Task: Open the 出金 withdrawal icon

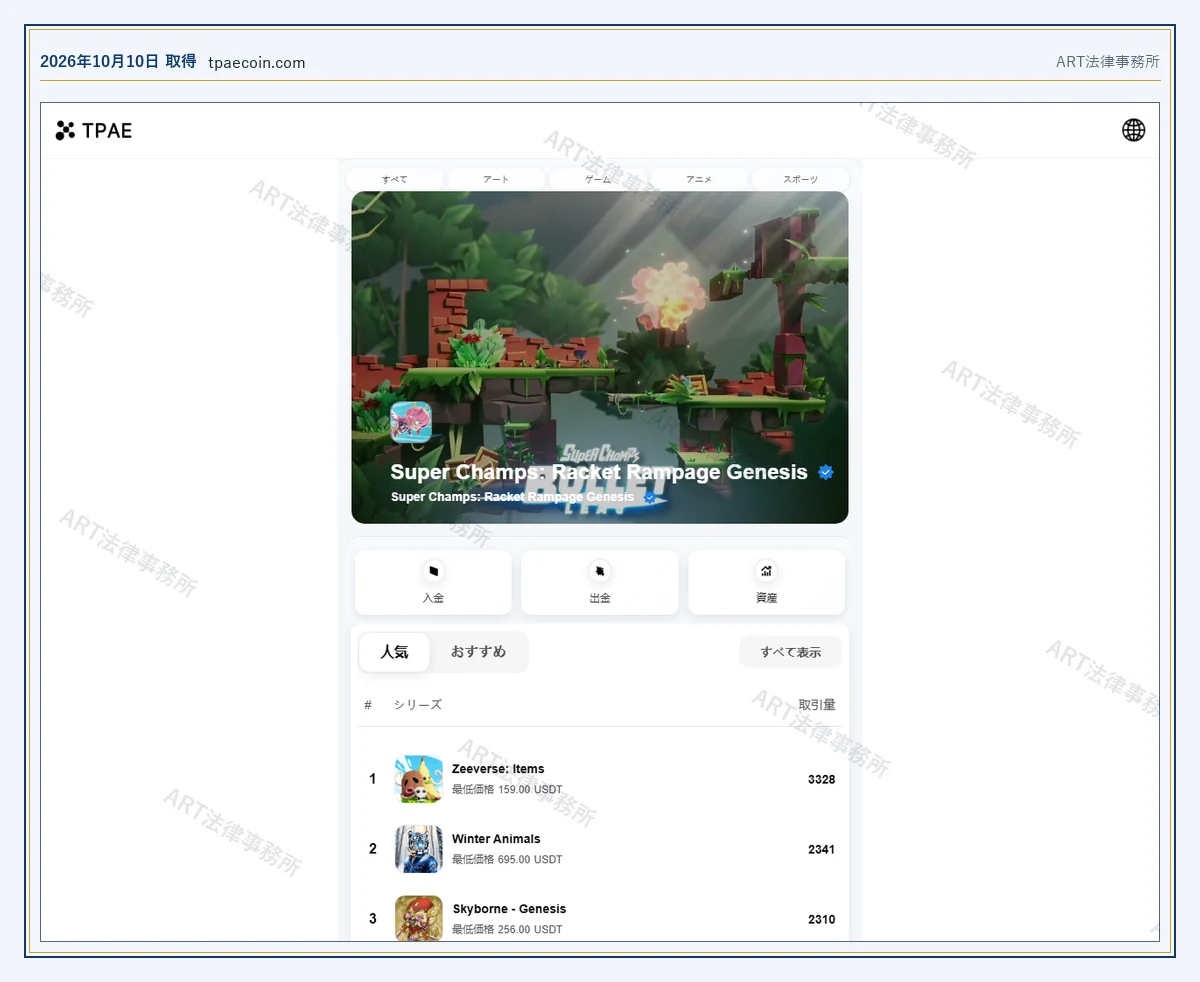Action: click(600, 571)
